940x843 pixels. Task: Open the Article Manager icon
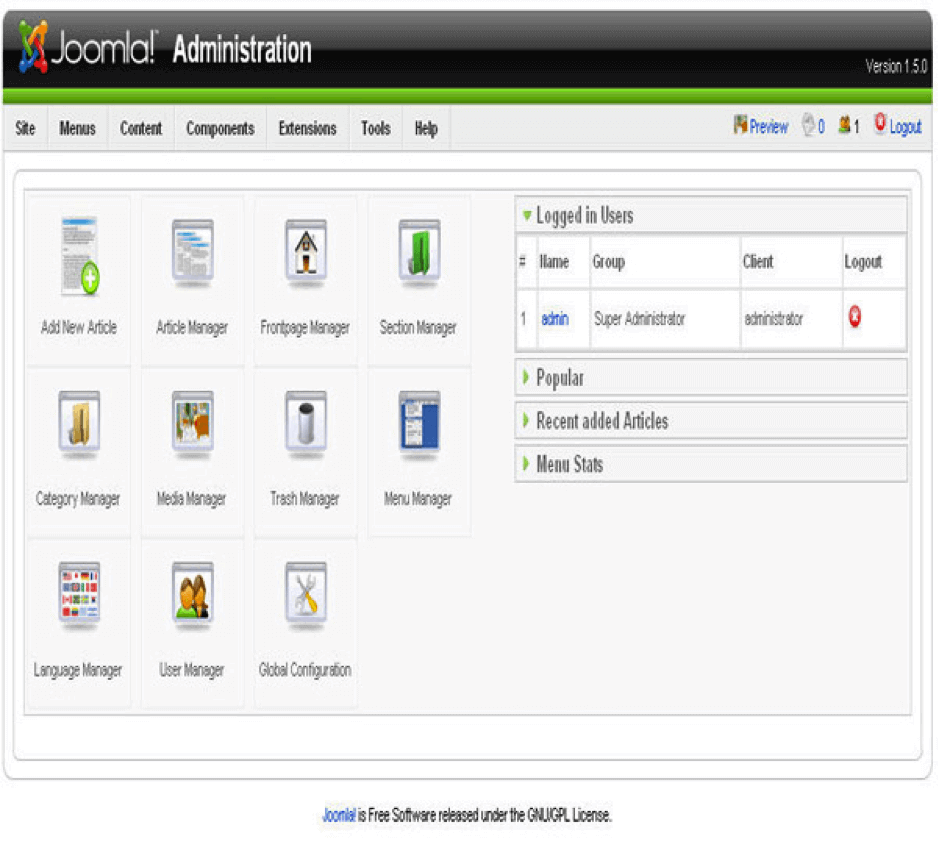(192, 252)
